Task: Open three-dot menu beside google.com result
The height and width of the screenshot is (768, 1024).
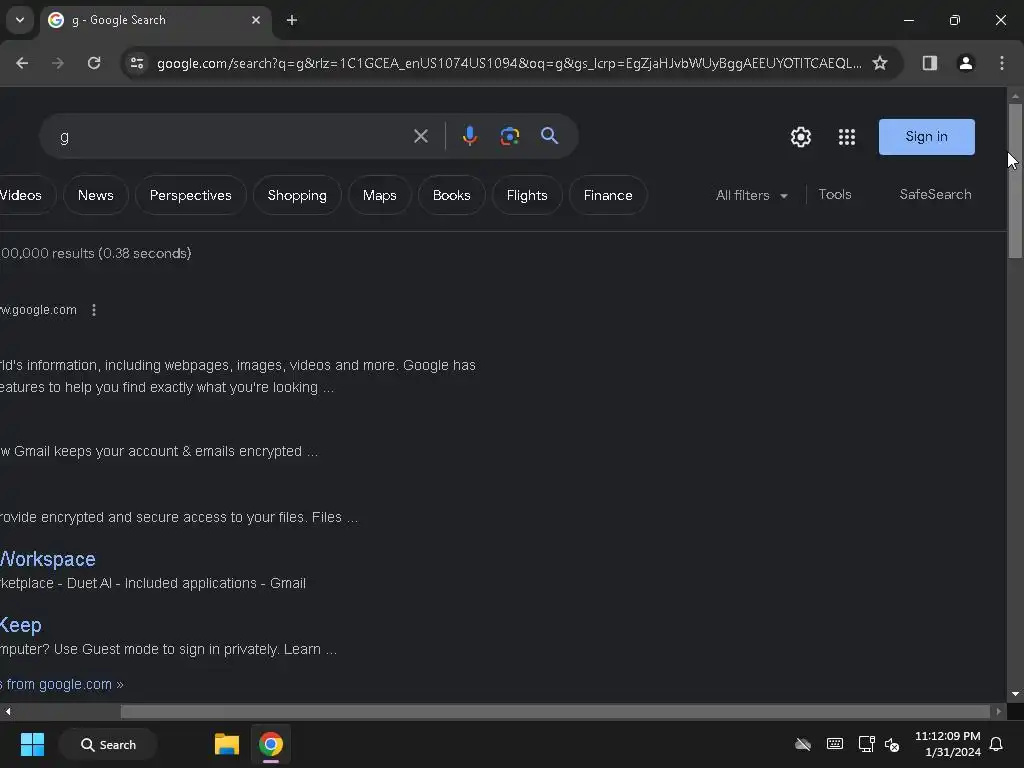Action: 94,310
